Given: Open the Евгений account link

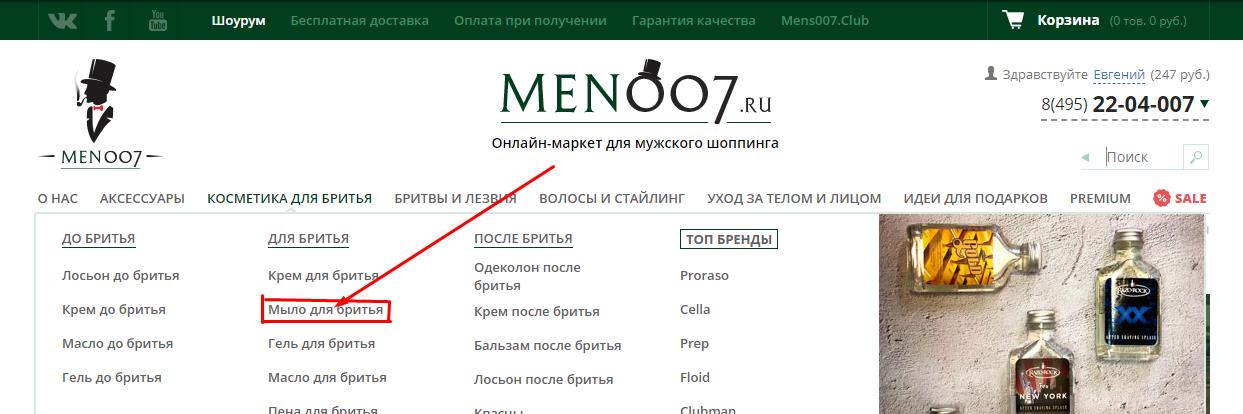Looking at the screenshot, I should [1118, 74].
